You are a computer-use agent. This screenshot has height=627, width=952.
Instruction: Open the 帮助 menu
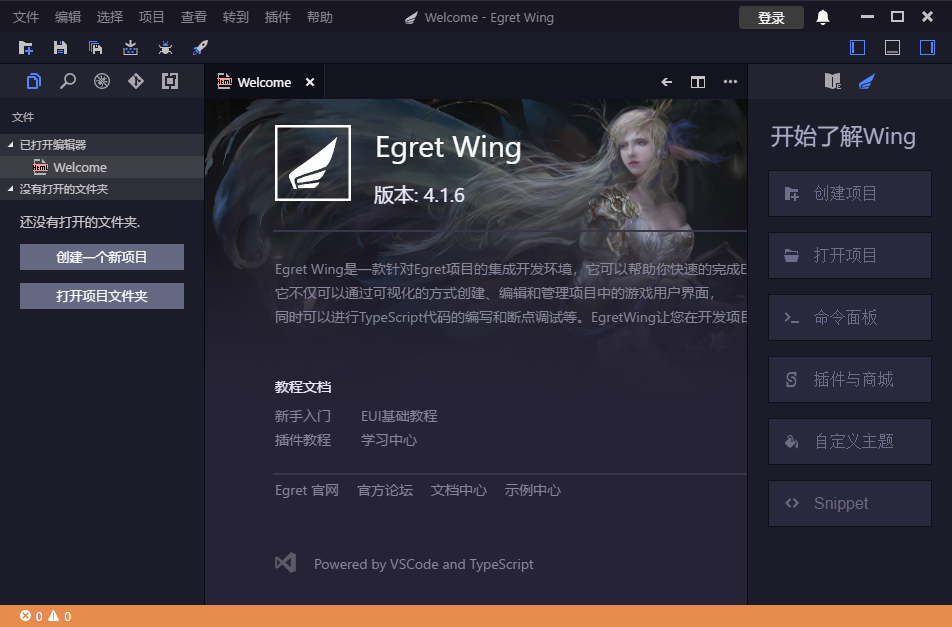point(319,17)
